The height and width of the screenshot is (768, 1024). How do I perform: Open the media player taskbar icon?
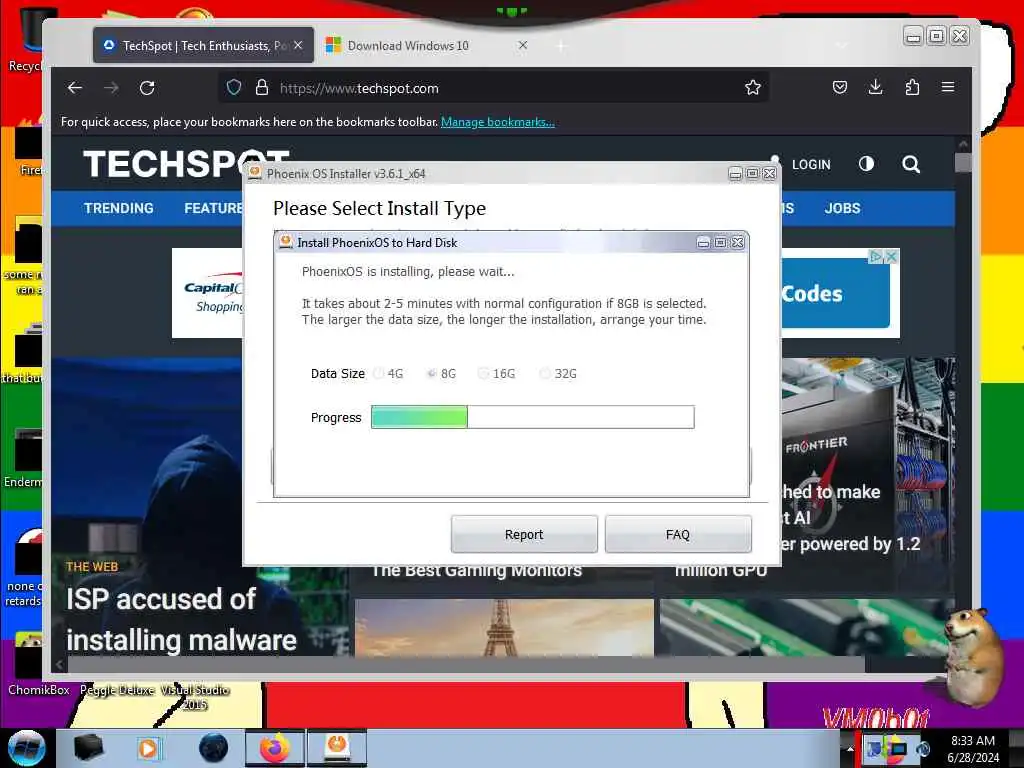pyautogui.click(x=149, y=748)
